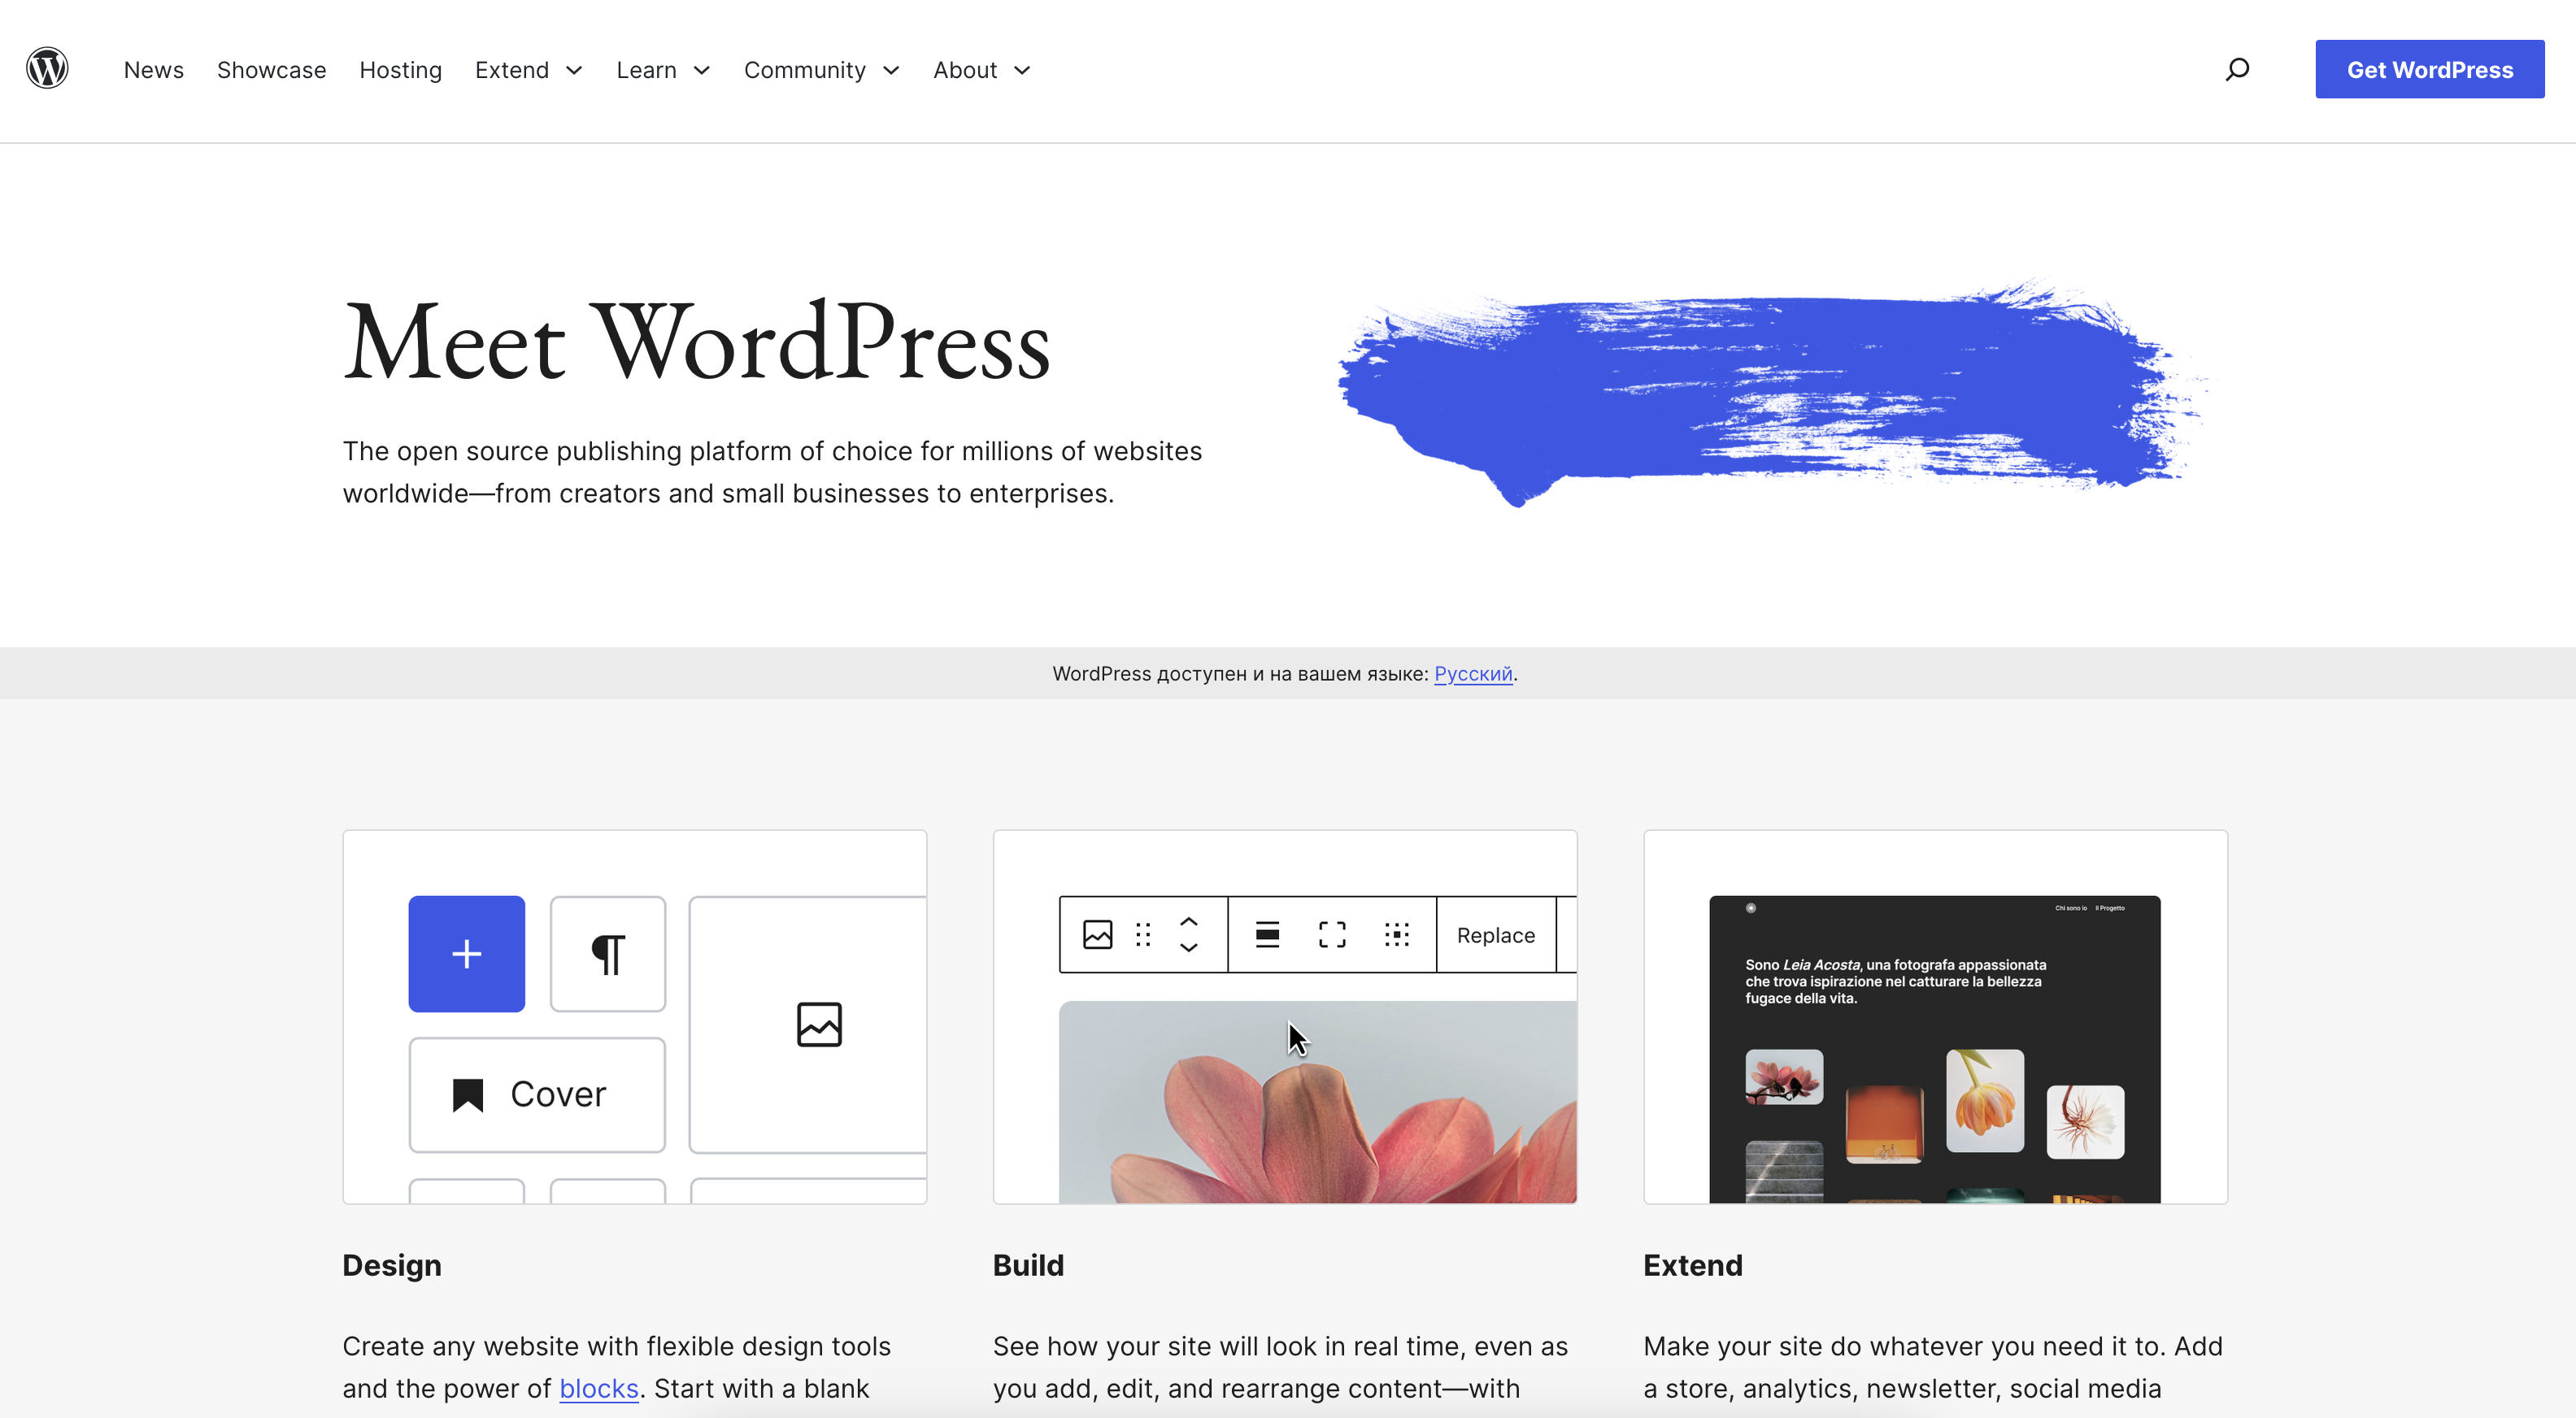This screenshot has height=1418, width=2576.
Task: Click the Replace button in Build toolbar
Action: 1495,934
